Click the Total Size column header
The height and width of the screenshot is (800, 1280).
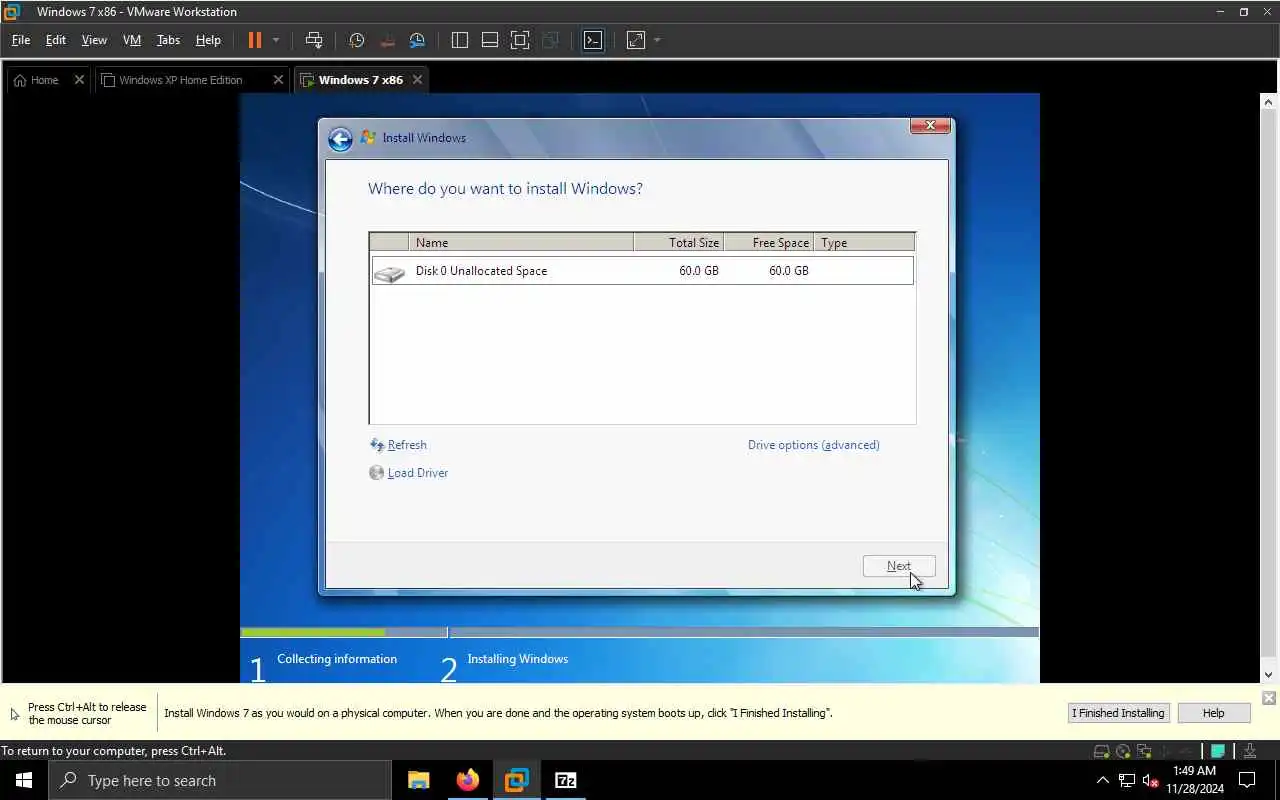pyautogui.click(x=679, y=243)
